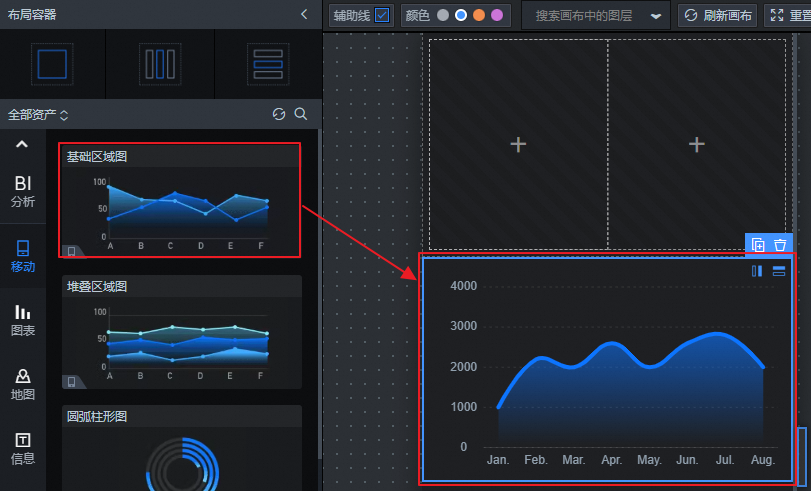Click the 颜色 label in toolbar

(418, 16)
